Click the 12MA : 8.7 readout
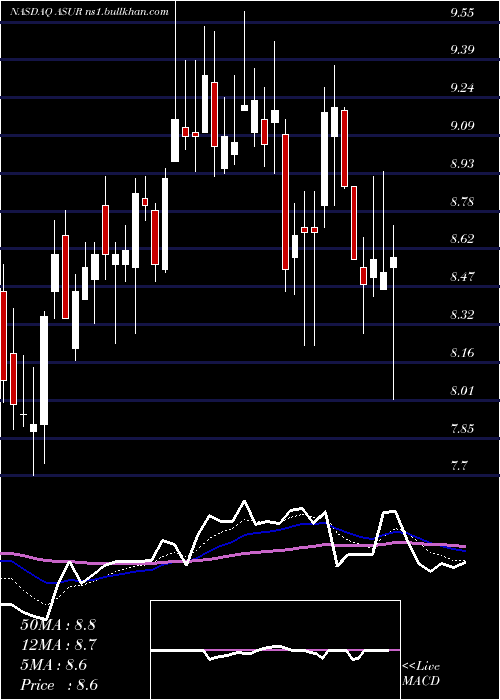500x700 pixels. (58, 645)
